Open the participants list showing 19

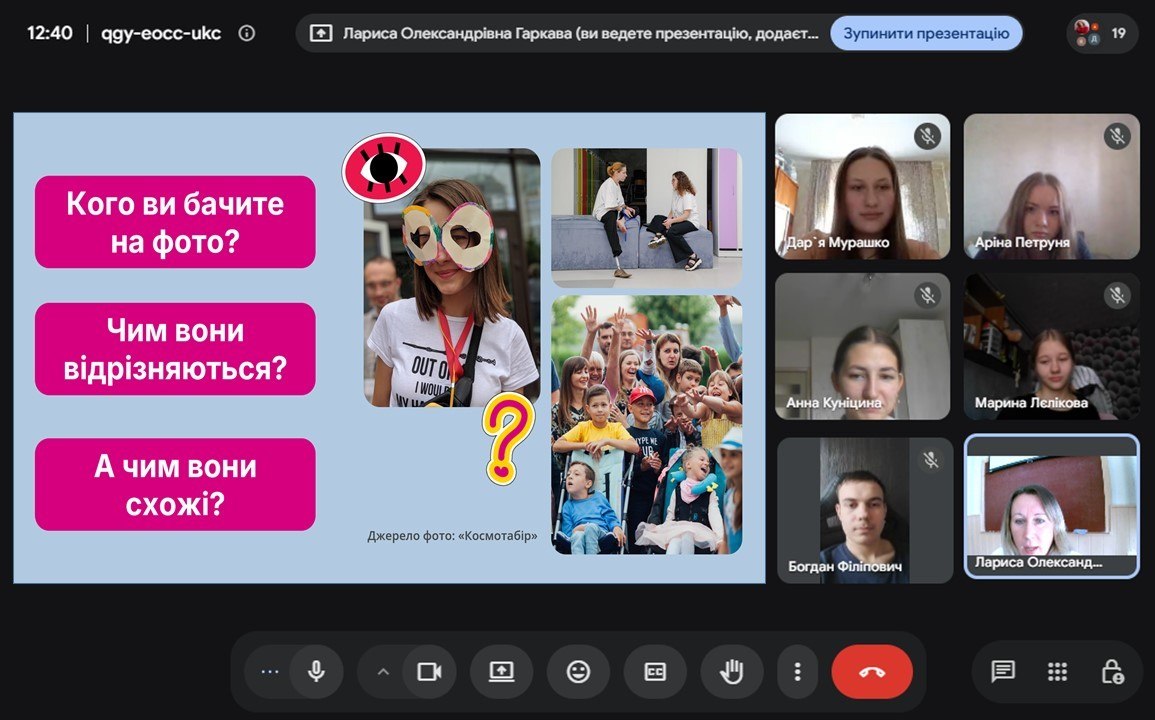(x=1102, y=33)
